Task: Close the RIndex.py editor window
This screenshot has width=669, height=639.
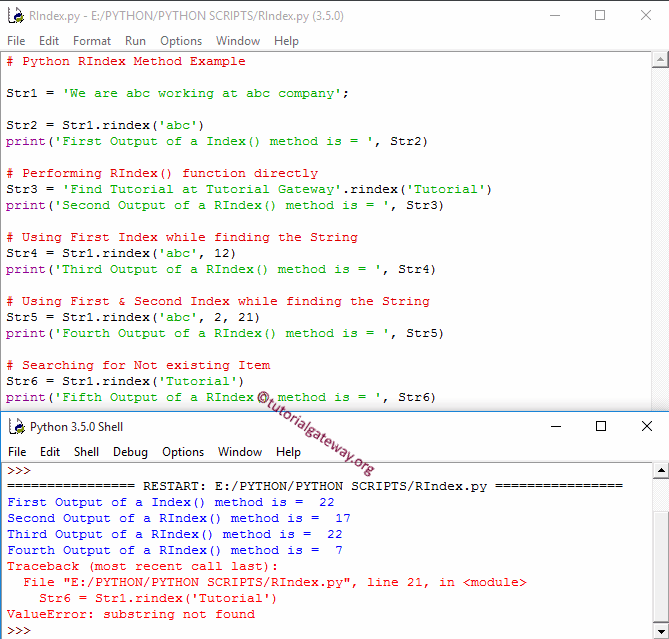Action: (646, 15)
